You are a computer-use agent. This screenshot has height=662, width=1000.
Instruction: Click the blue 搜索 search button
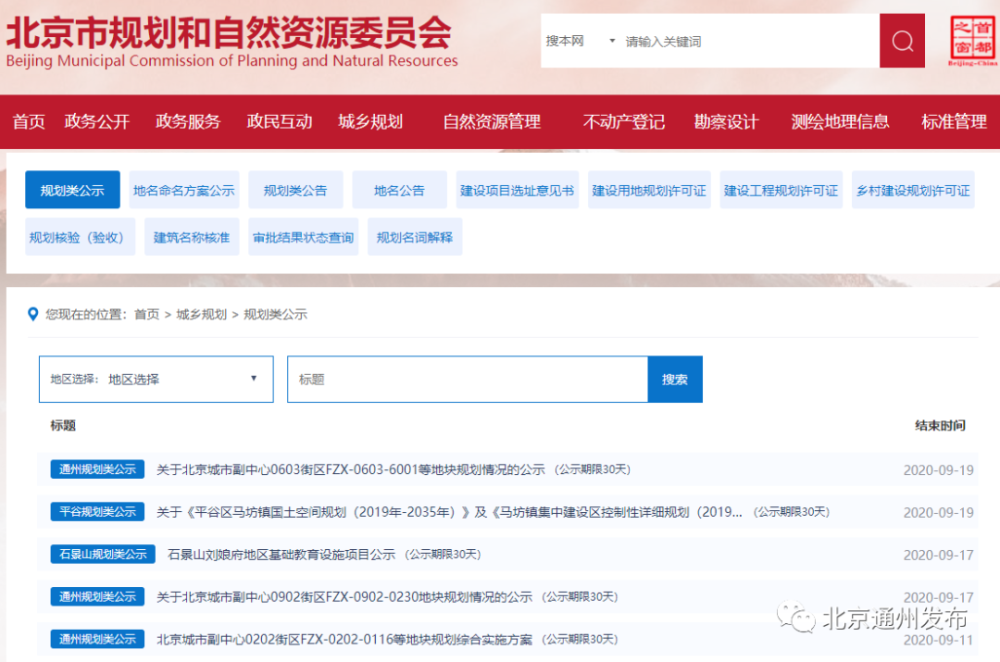(x=675, y=379)
